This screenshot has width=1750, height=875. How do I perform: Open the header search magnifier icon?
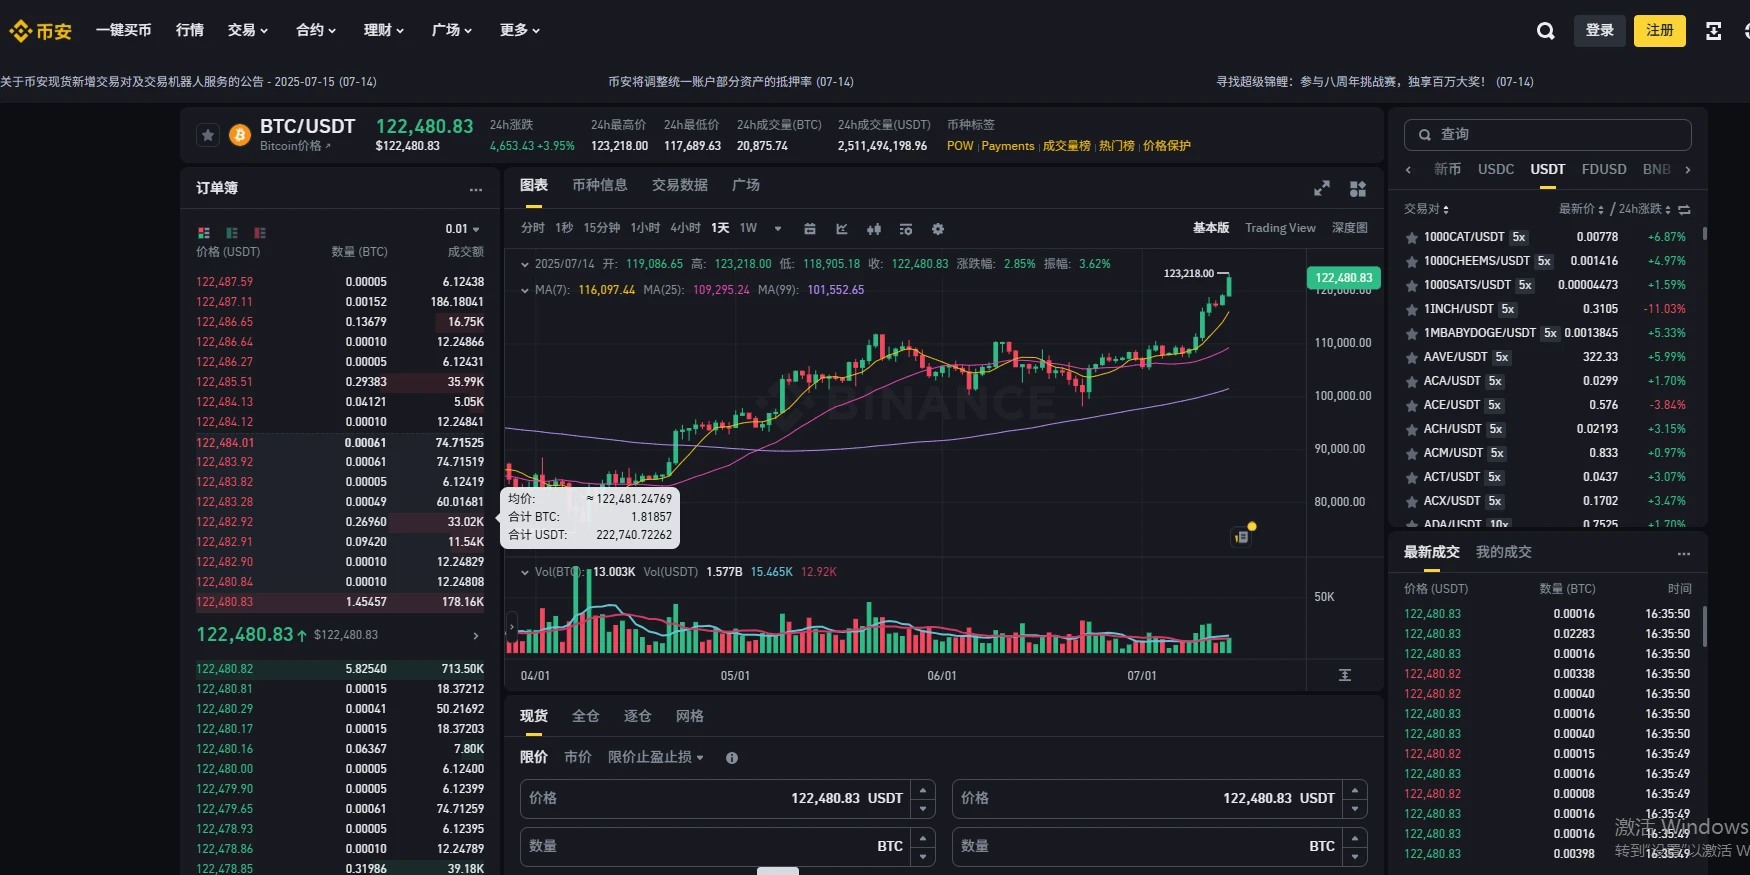click(1545, 31)
